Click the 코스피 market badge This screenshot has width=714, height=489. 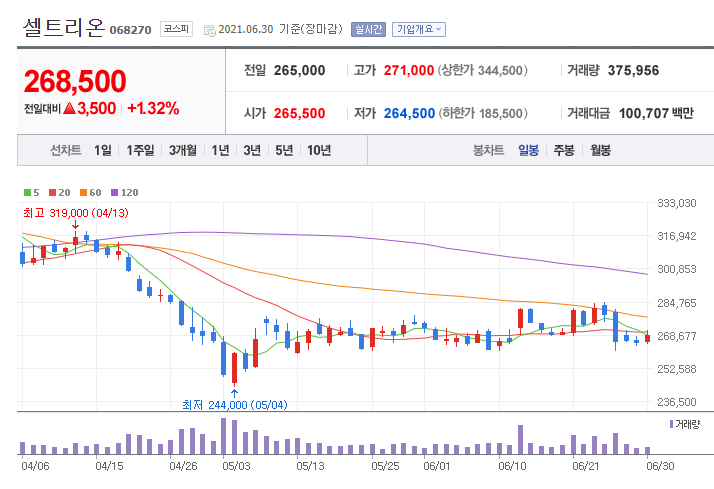click(176, 29)
